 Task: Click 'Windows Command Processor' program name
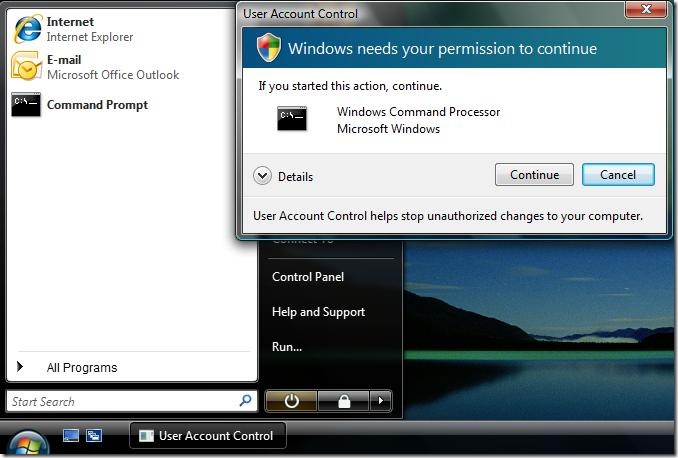419,112
